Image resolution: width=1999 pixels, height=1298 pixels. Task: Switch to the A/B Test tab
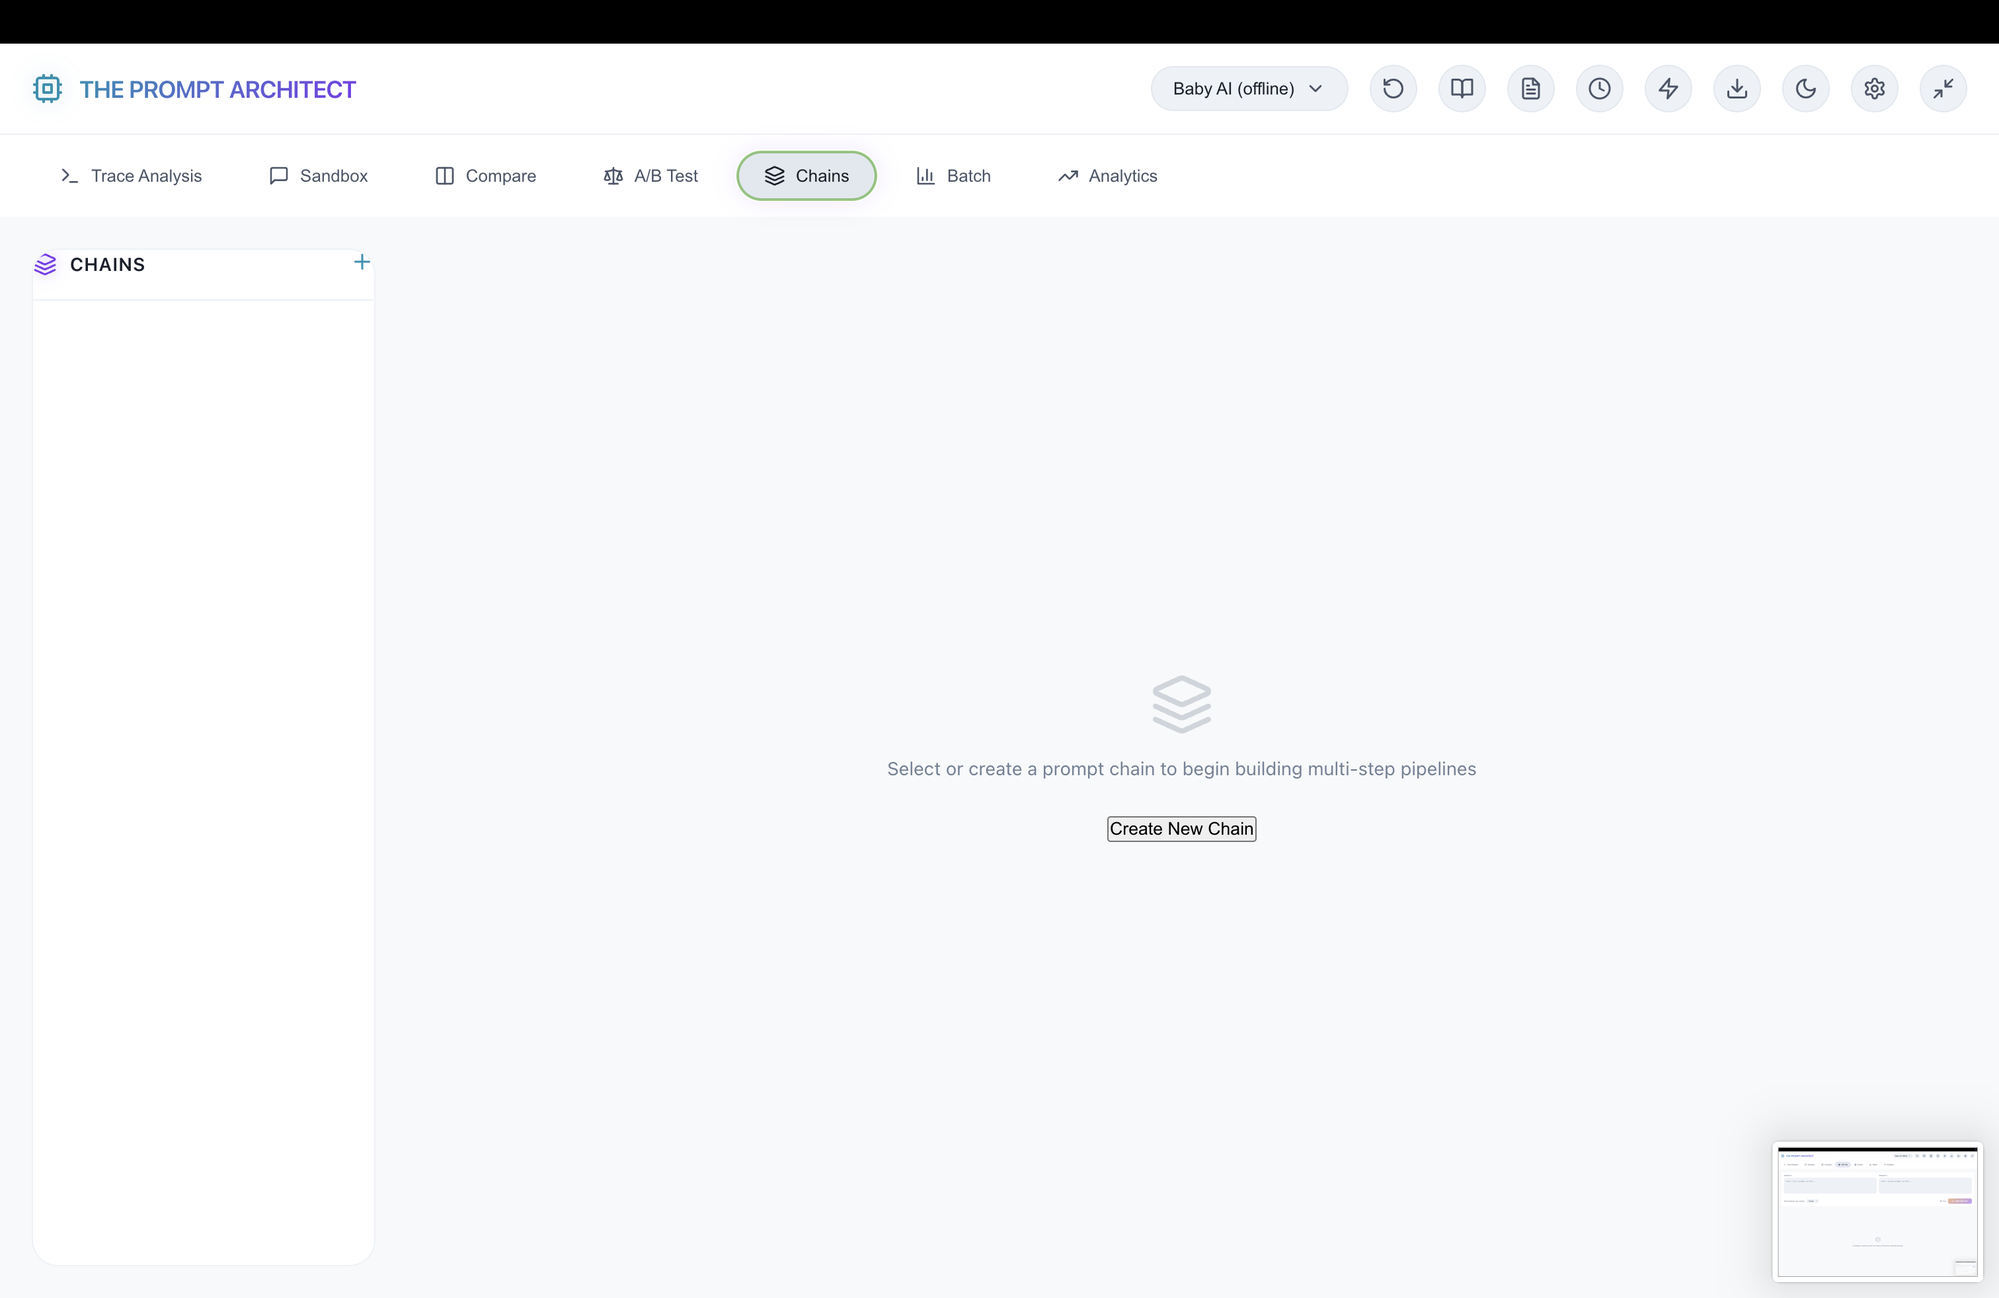pos(651,176)
